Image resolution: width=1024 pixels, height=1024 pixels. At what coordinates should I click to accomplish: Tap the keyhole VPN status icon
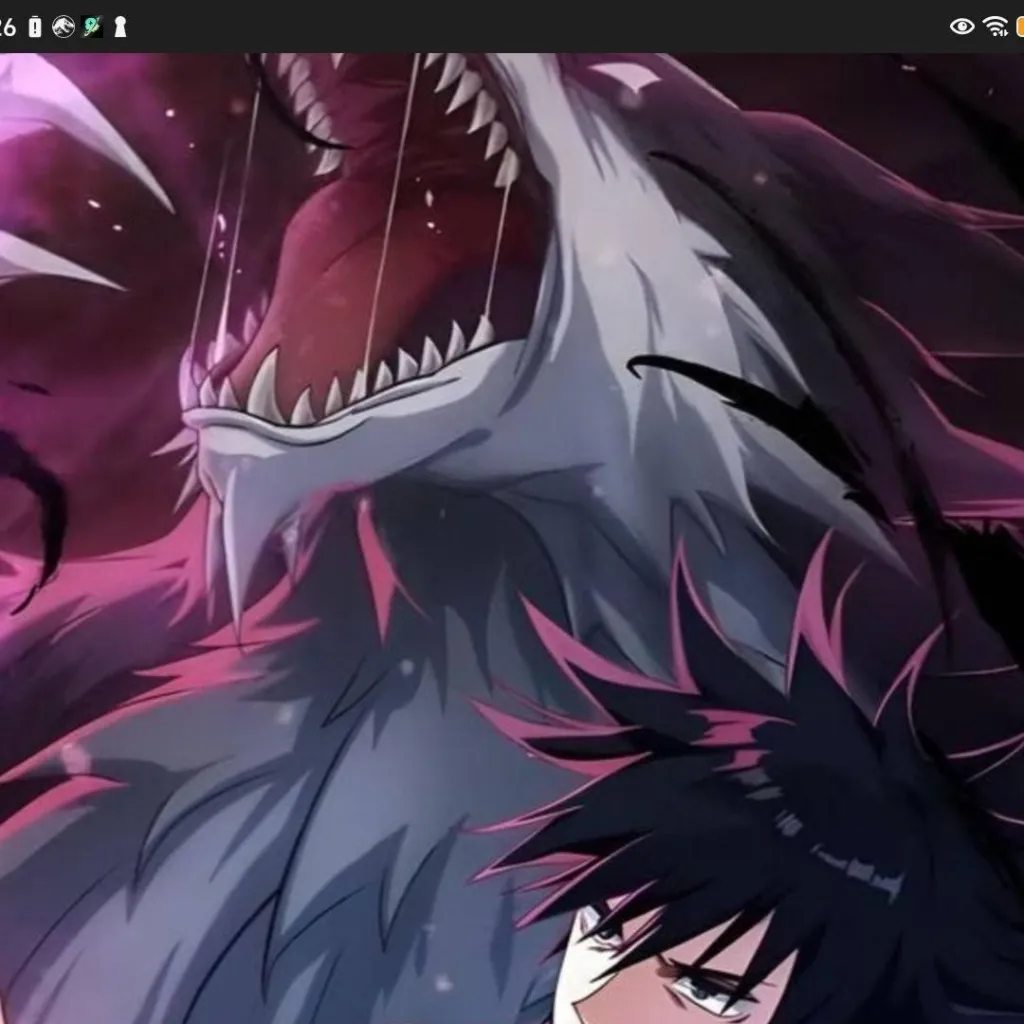[120, 27]
